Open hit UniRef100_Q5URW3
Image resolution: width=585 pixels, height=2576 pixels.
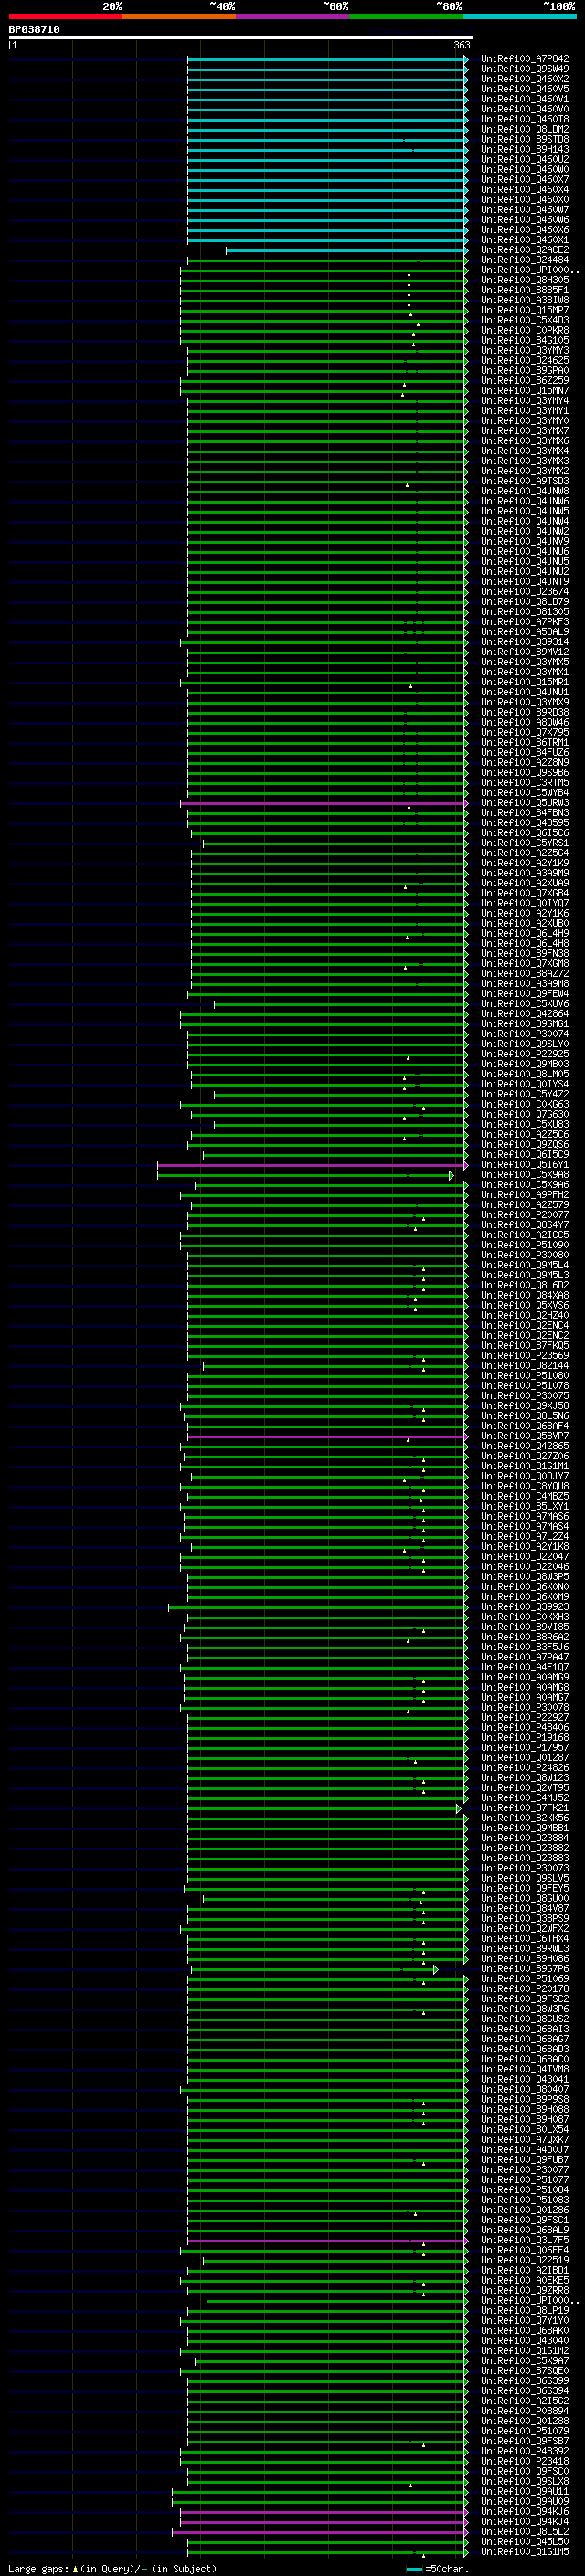(525, 803)
